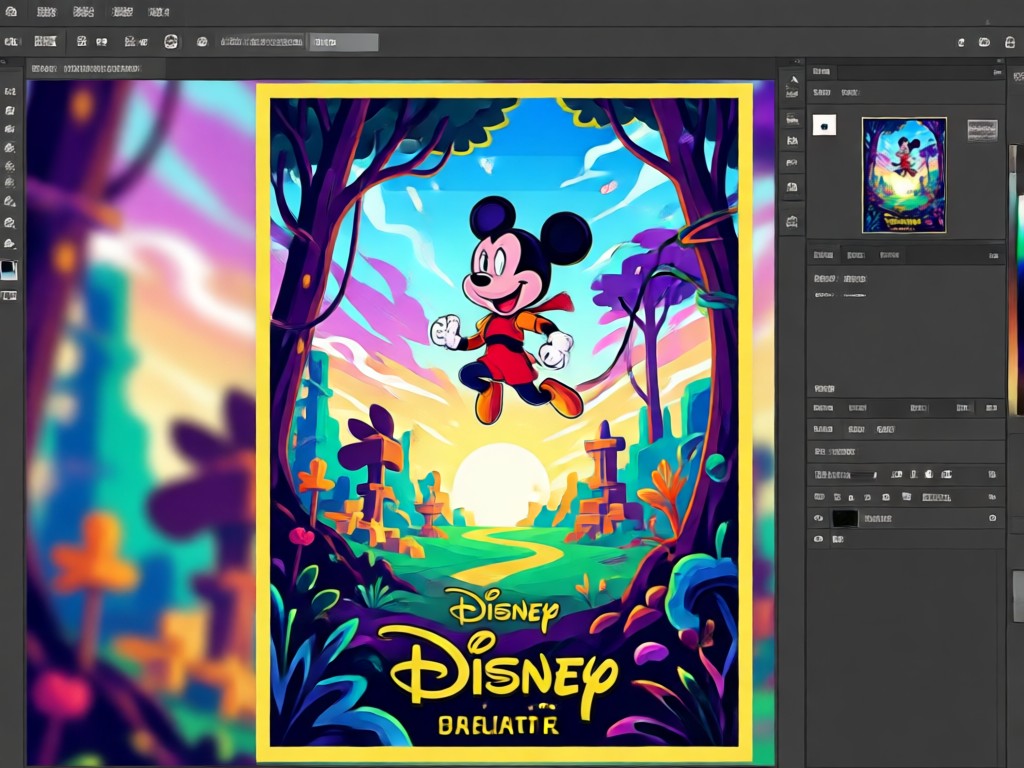Click the vertical scrollbar at the bottom right edge
This screenshot has width=1024, height=768.
click(x=1018, y=596)
